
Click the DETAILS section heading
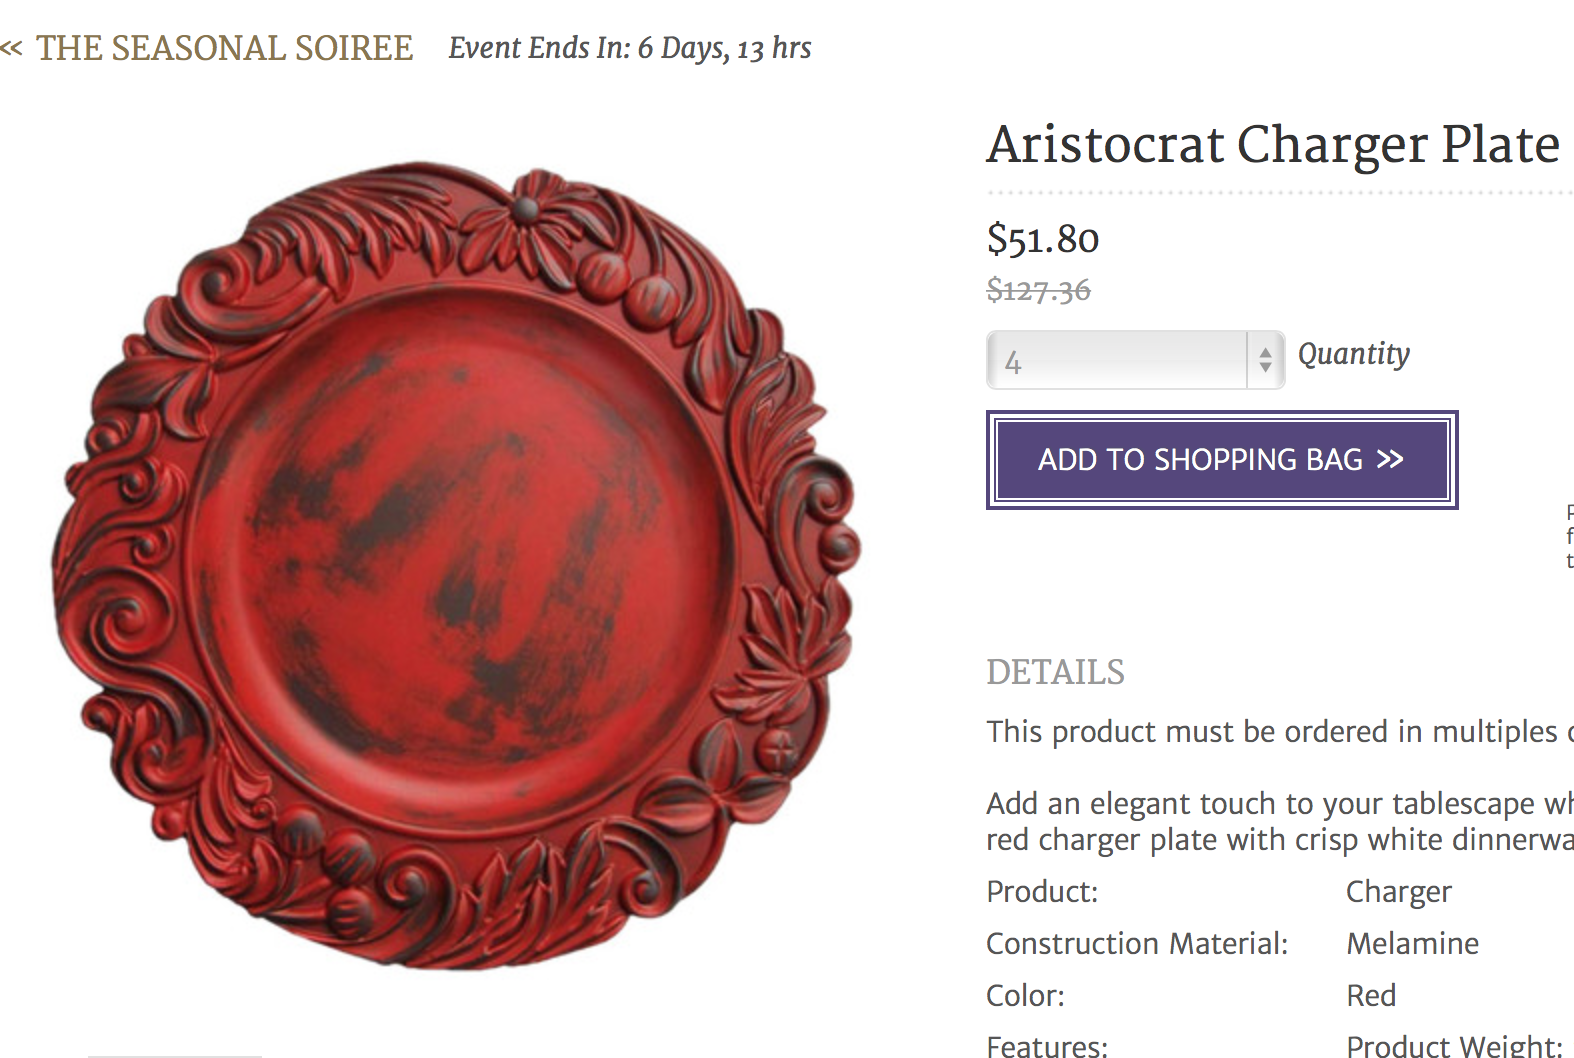1055,672
